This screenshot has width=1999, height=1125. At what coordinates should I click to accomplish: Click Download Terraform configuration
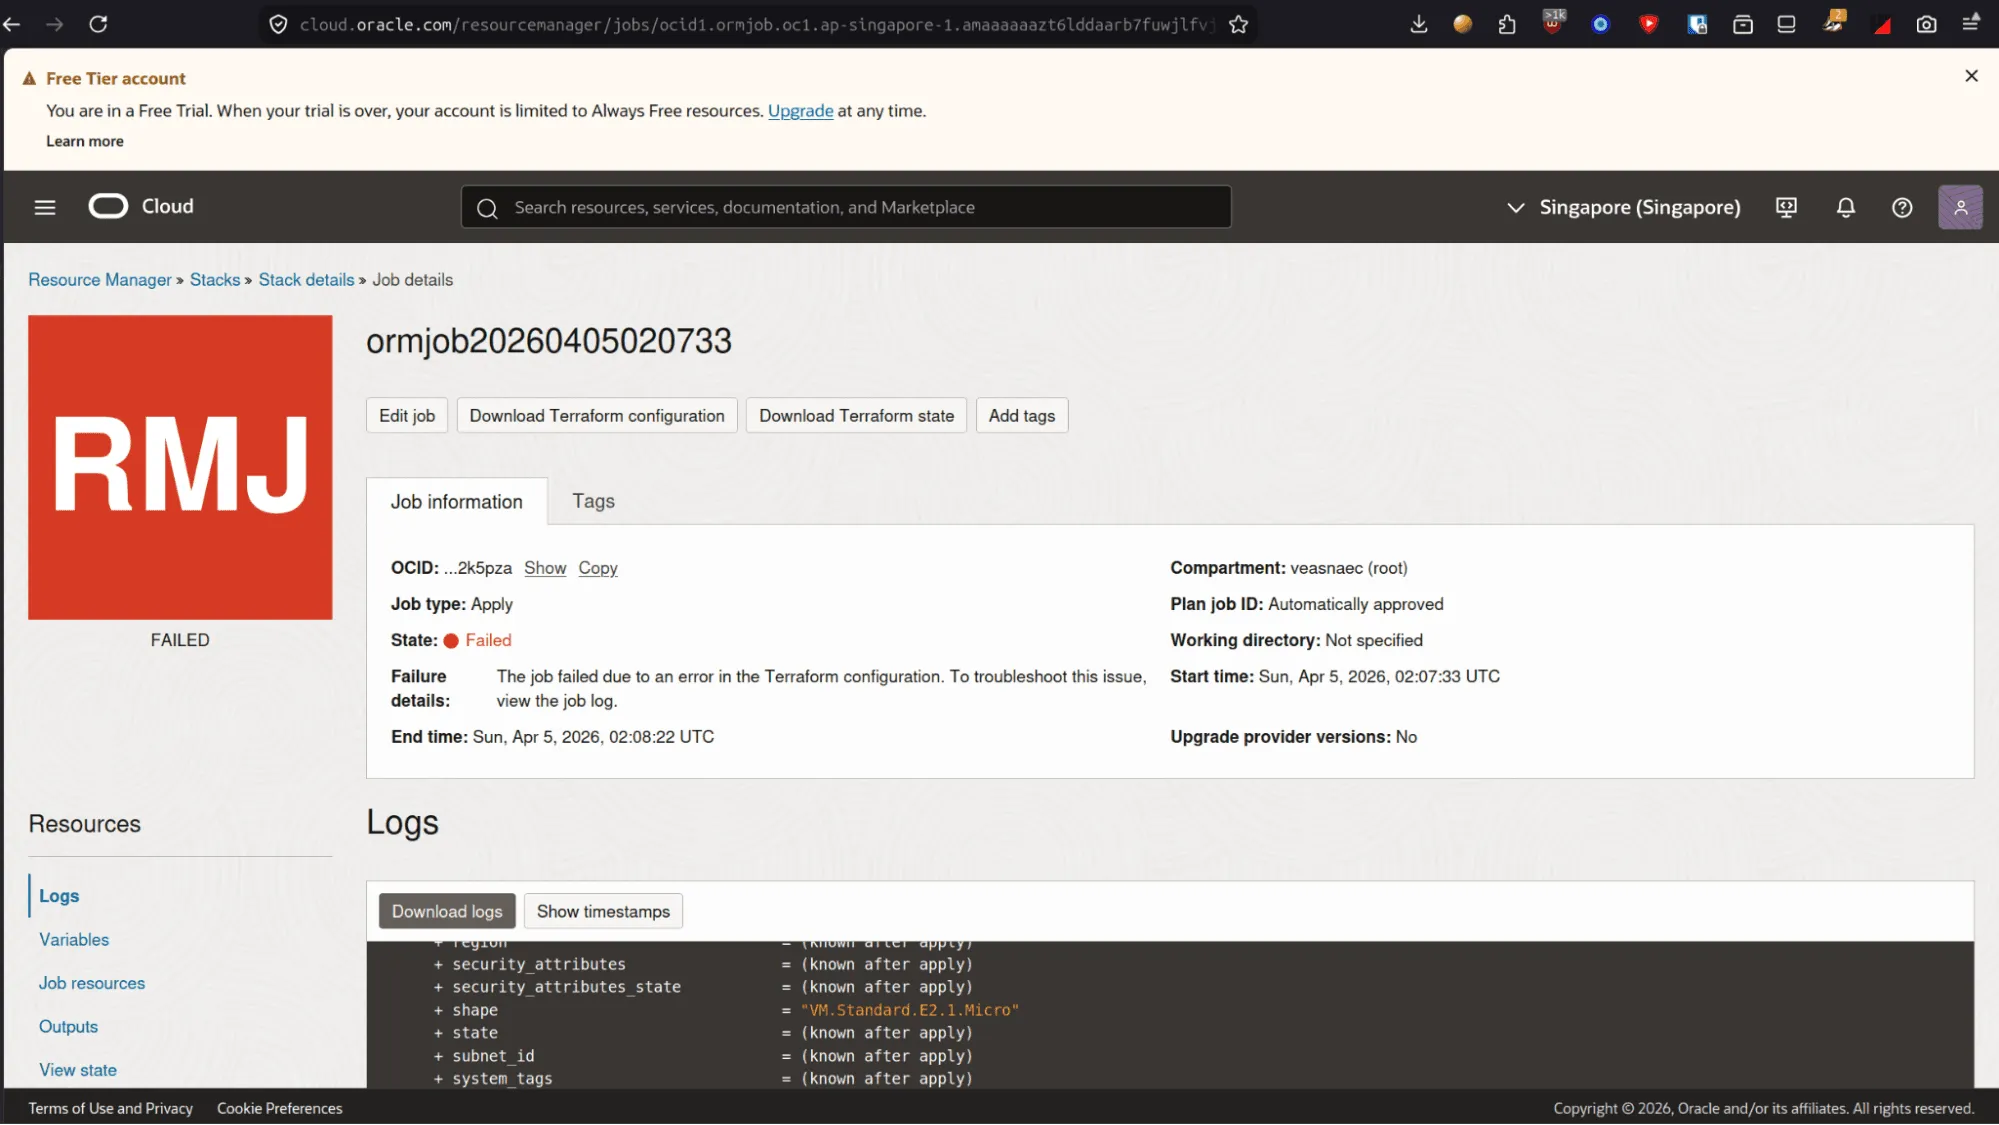[597, 416]
